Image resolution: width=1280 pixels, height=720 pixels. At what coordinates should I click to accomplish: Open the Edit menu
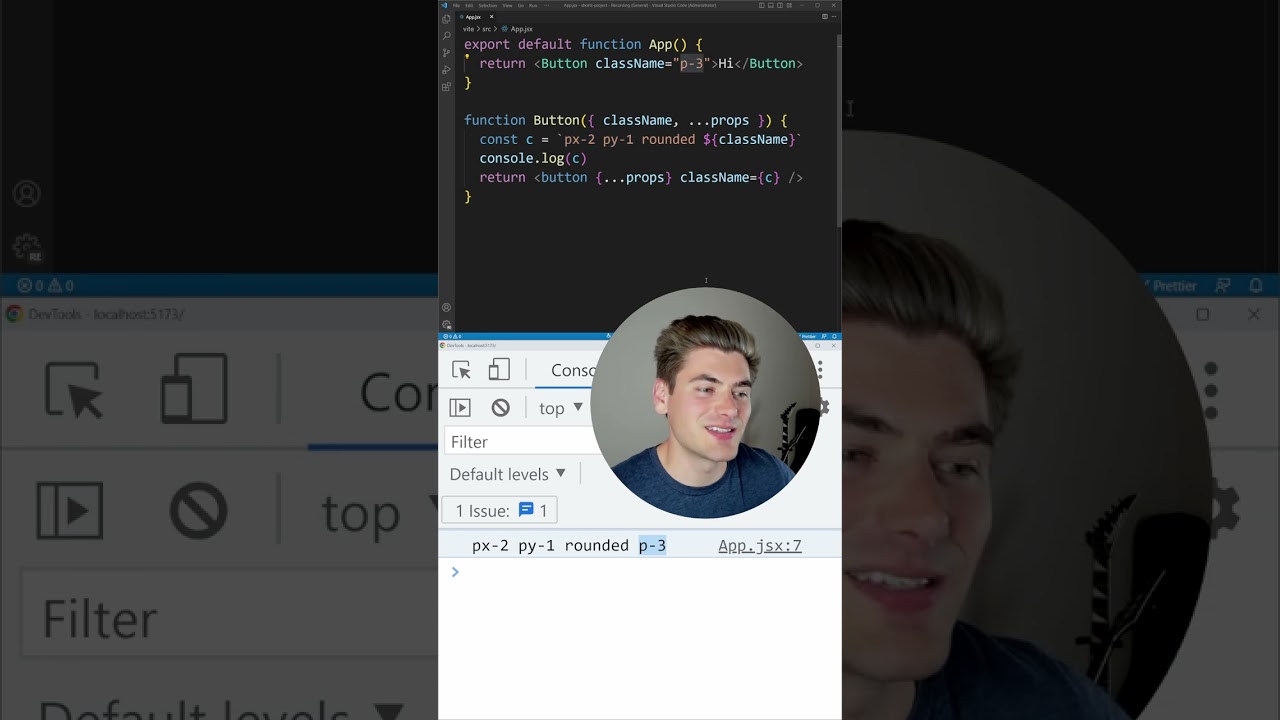click(x=469, y=5)
